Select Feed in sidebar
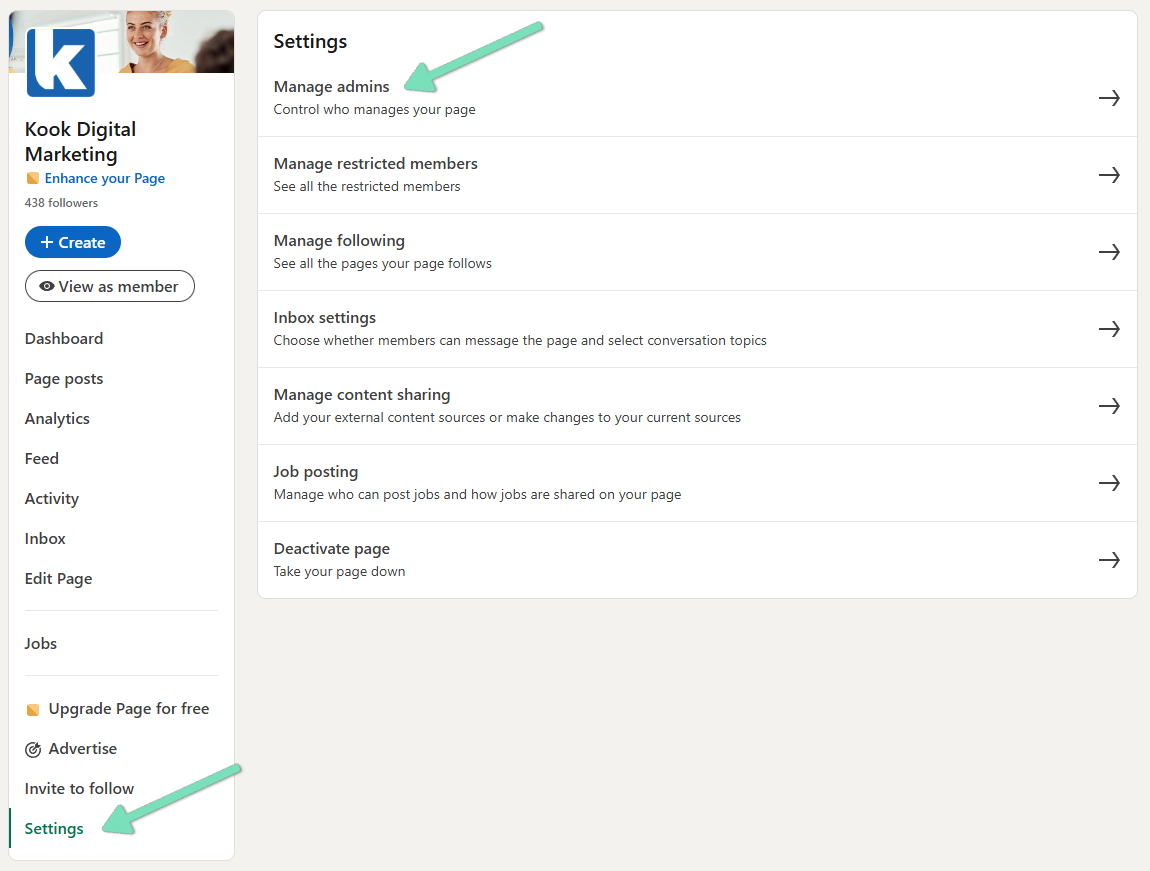The image size is (1150, 871). [42, 459]
